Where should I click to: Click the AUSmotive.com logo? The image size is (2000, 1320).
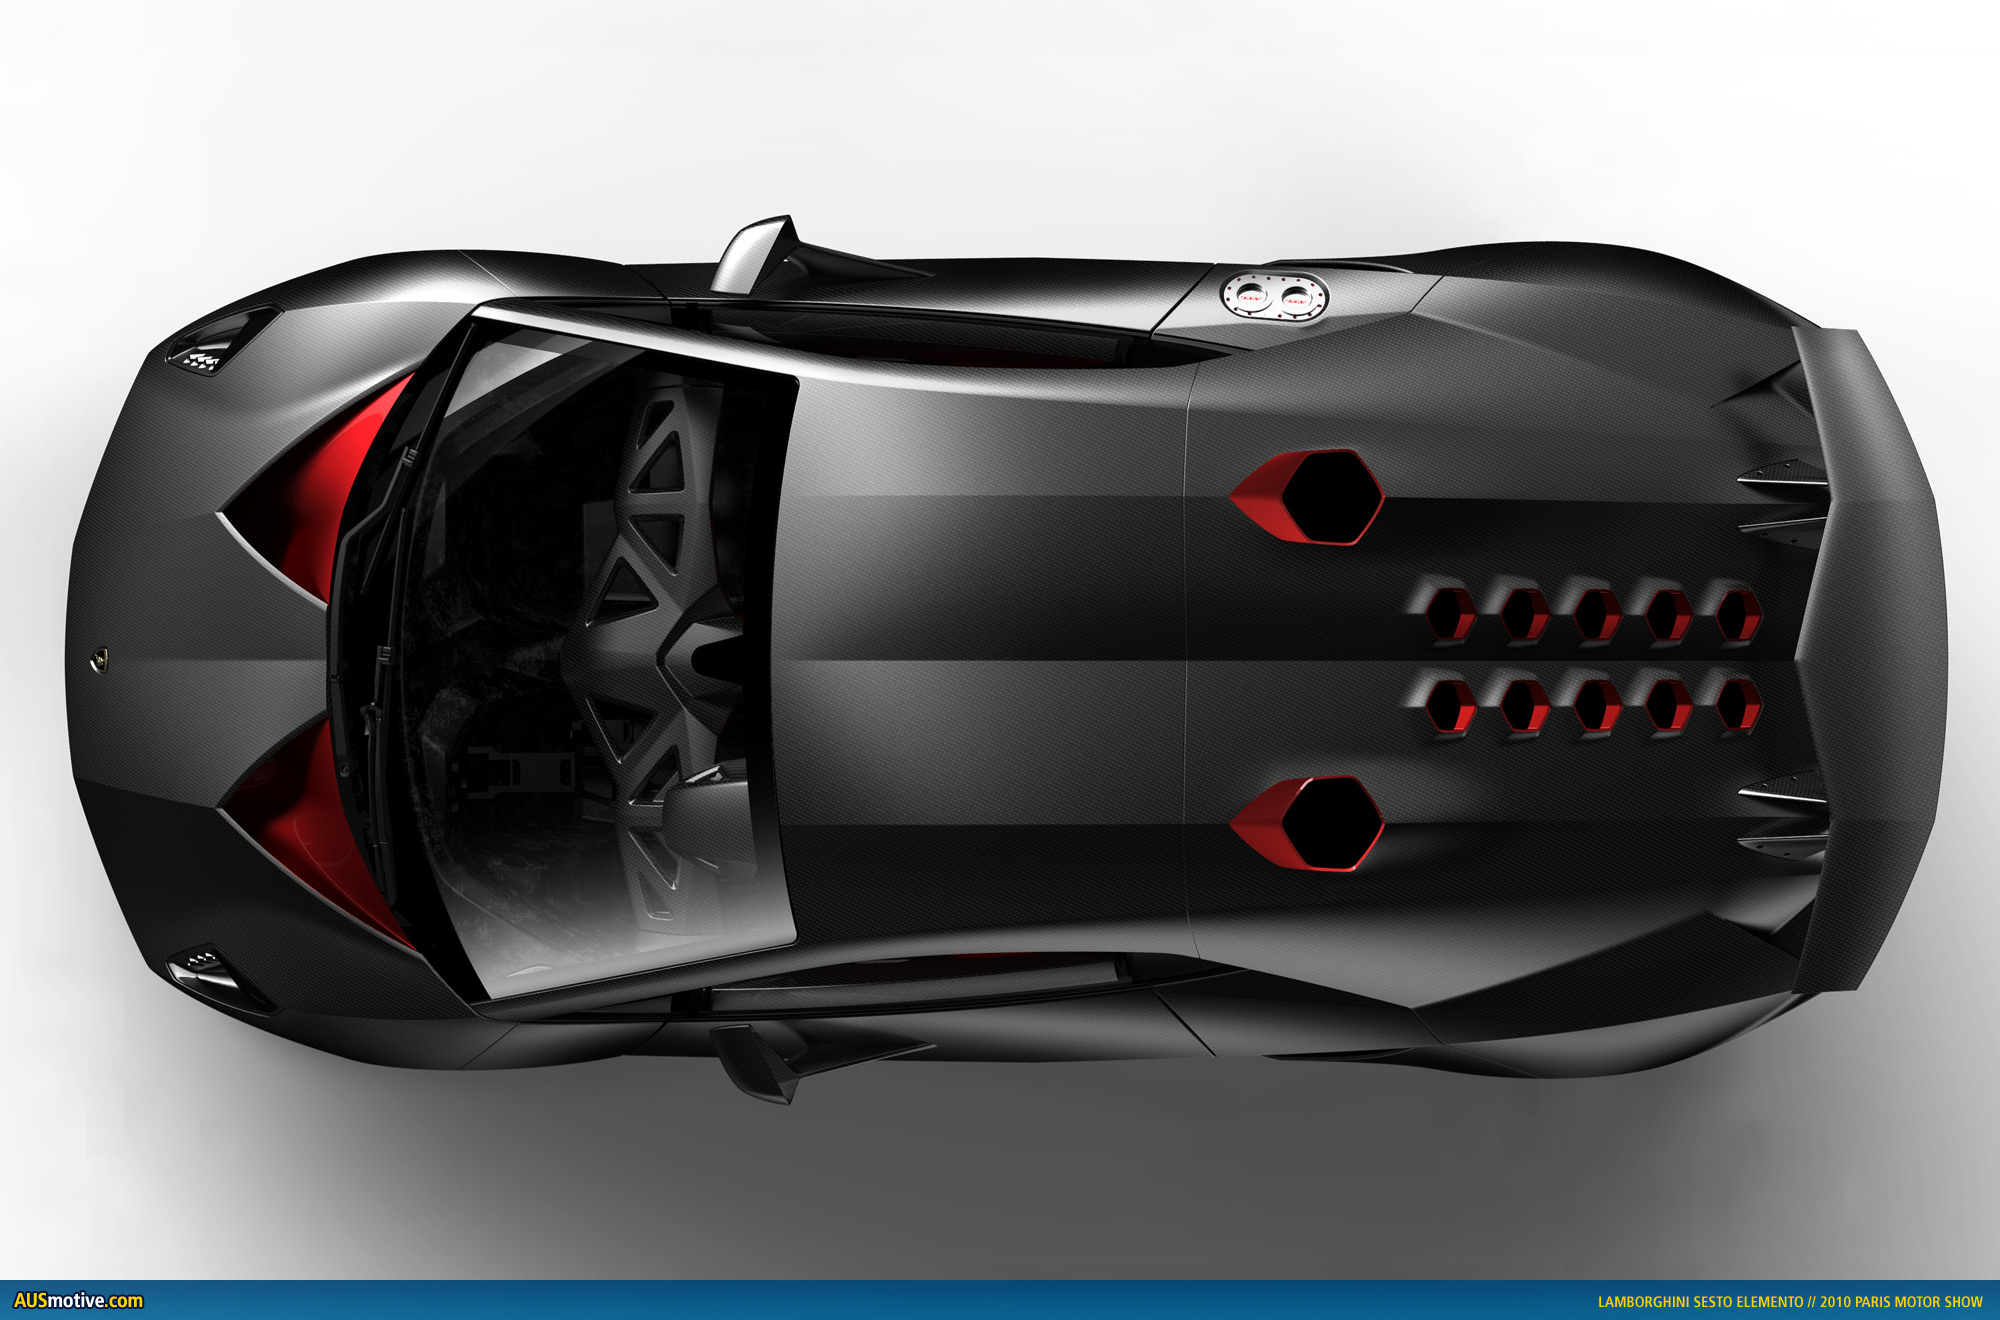[78, 1301]
